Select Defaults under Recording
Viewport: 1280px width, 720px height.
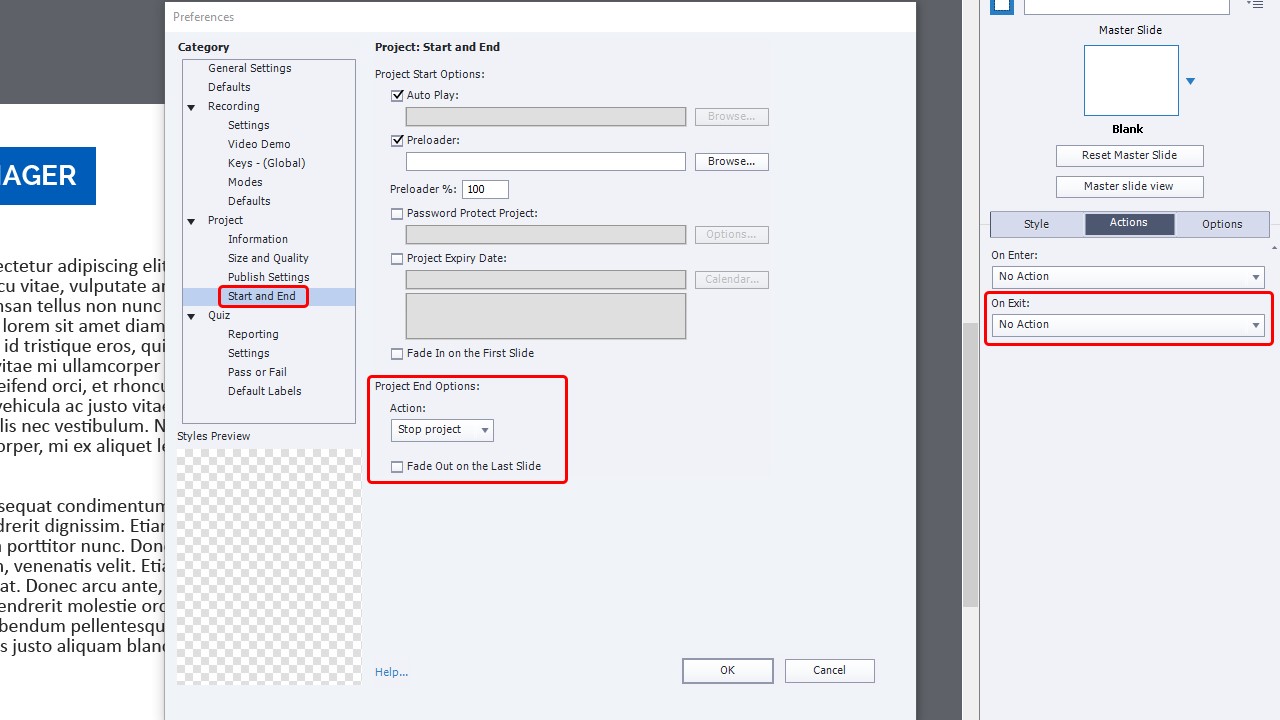[x=249, y=201]
